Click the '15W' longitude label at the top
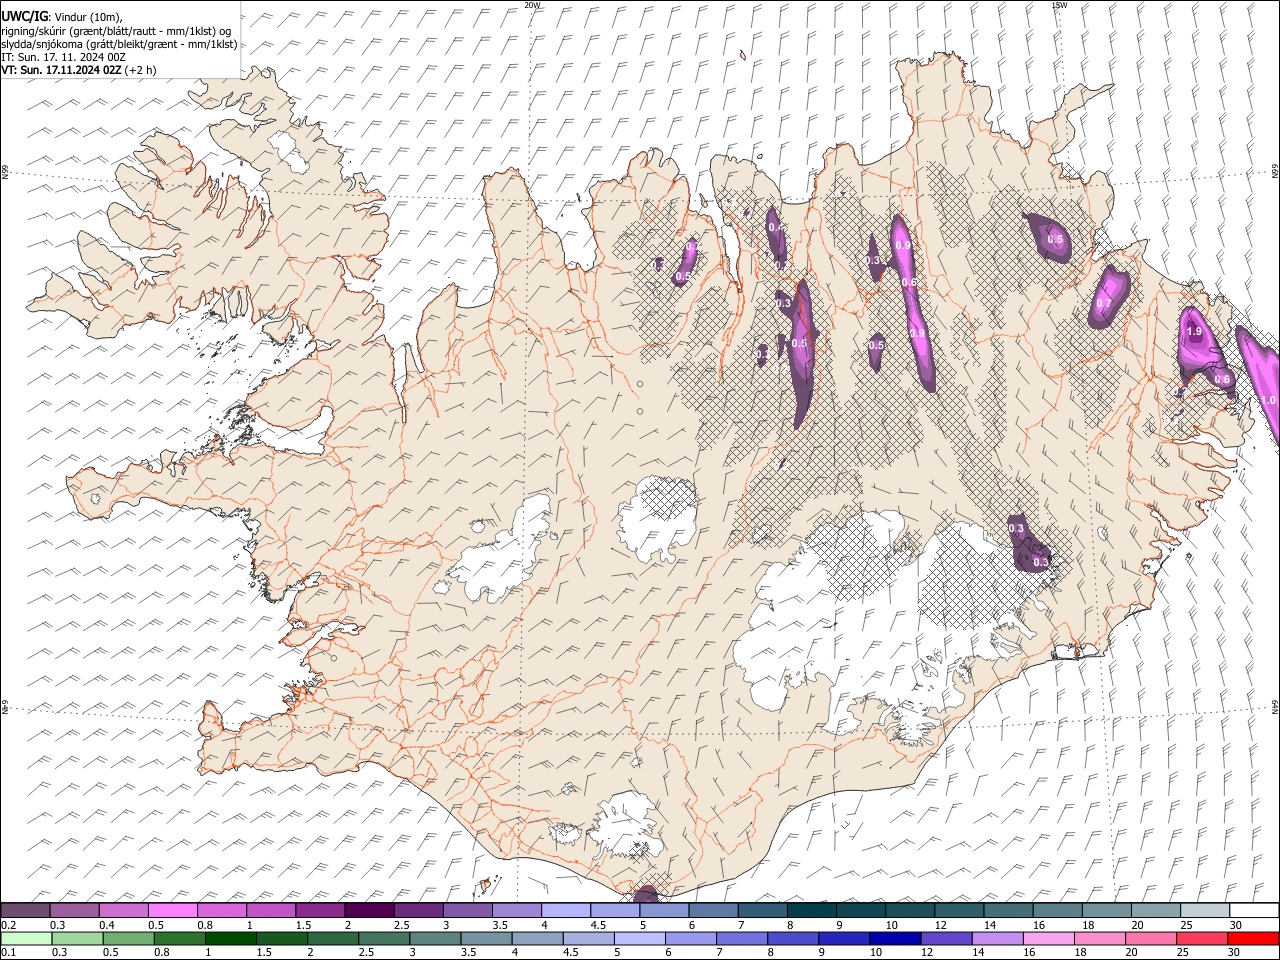 pyautogui.click(x=1059, y=5)
